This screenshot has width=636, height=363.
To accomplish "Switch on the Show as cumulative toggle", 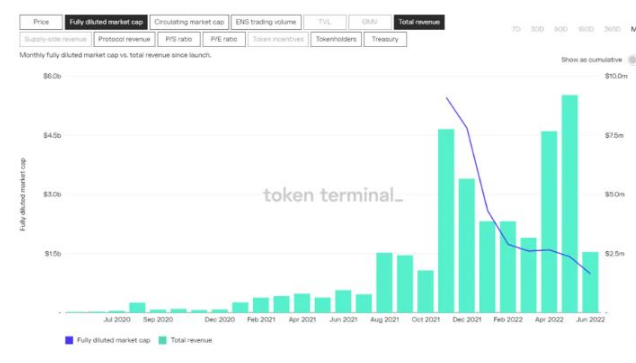I will coord(632,60).
